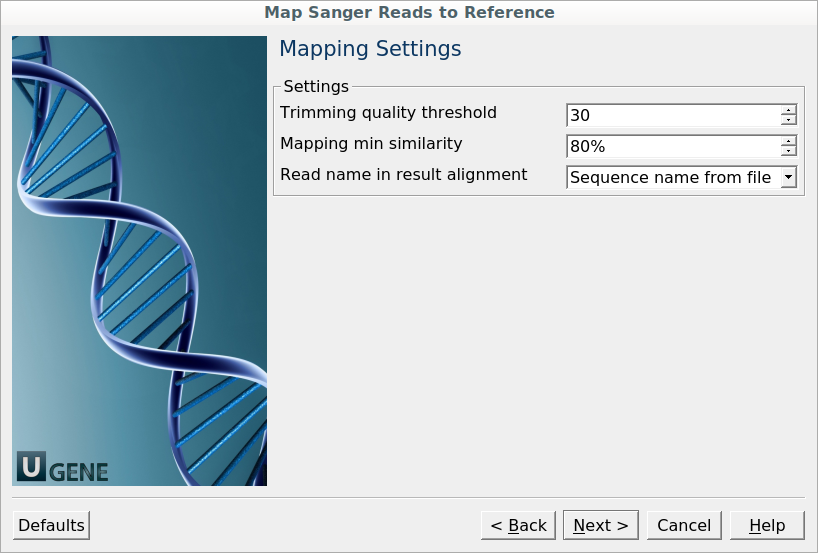Click the 'Mapping Settings' heading
Viewport: 818px width, 553px height.
tap(370, 49)
